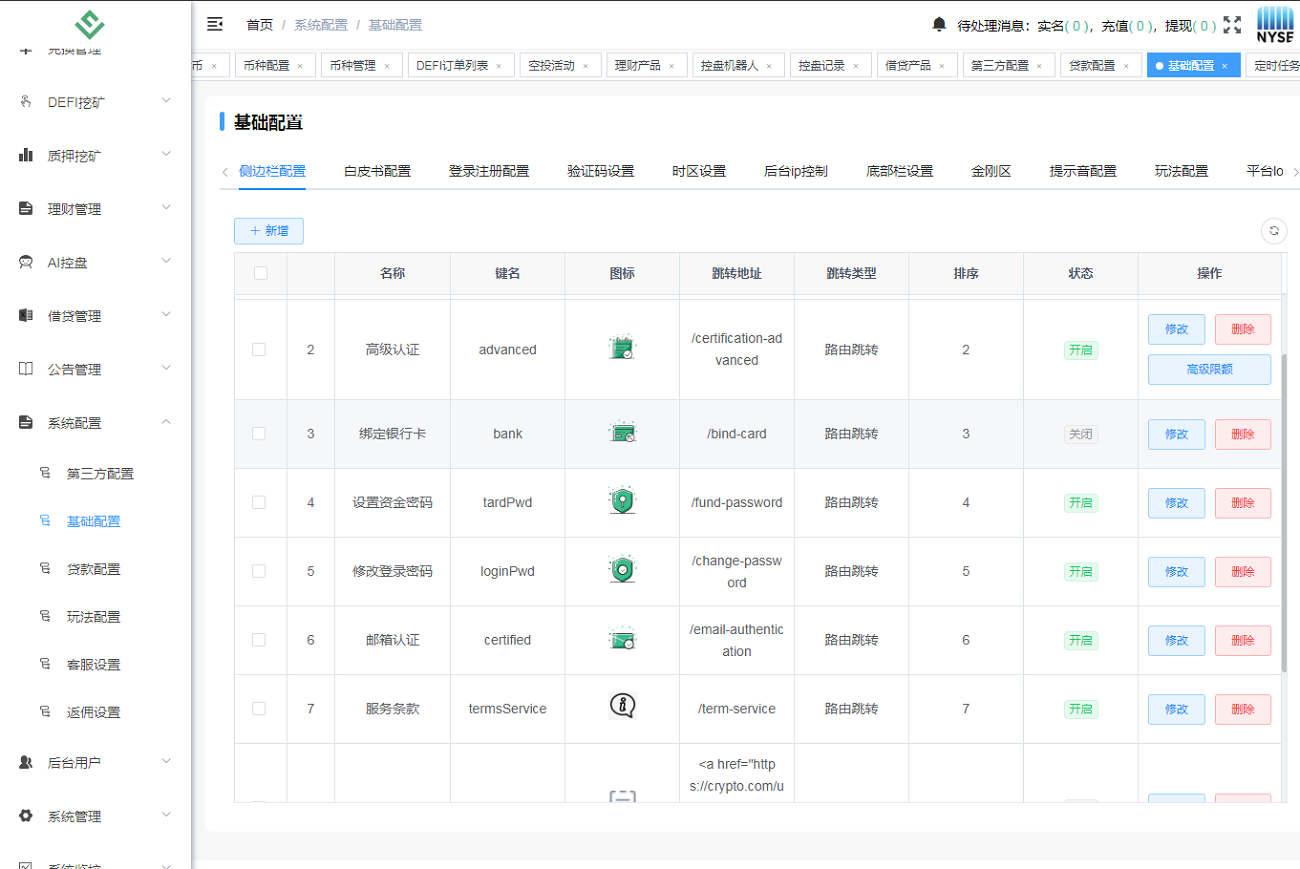Screen dimensions: 1300x869
Task: Toggle the select-all header checkbox
Action: pos(260,273)
